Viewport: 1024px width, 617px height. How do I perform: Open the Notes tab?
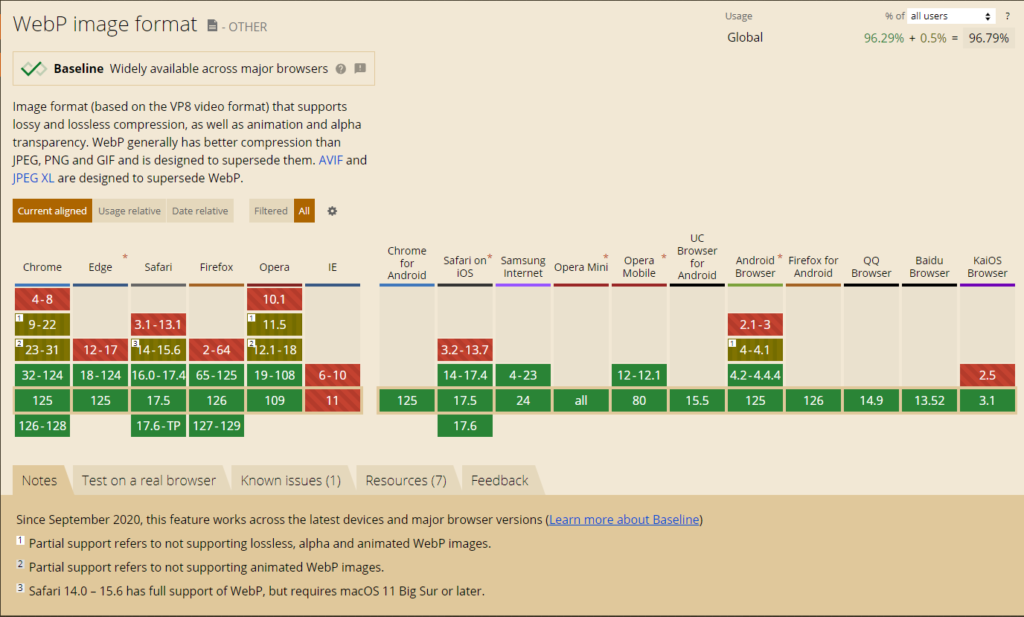pyautogui.click(x=39, y=481)
